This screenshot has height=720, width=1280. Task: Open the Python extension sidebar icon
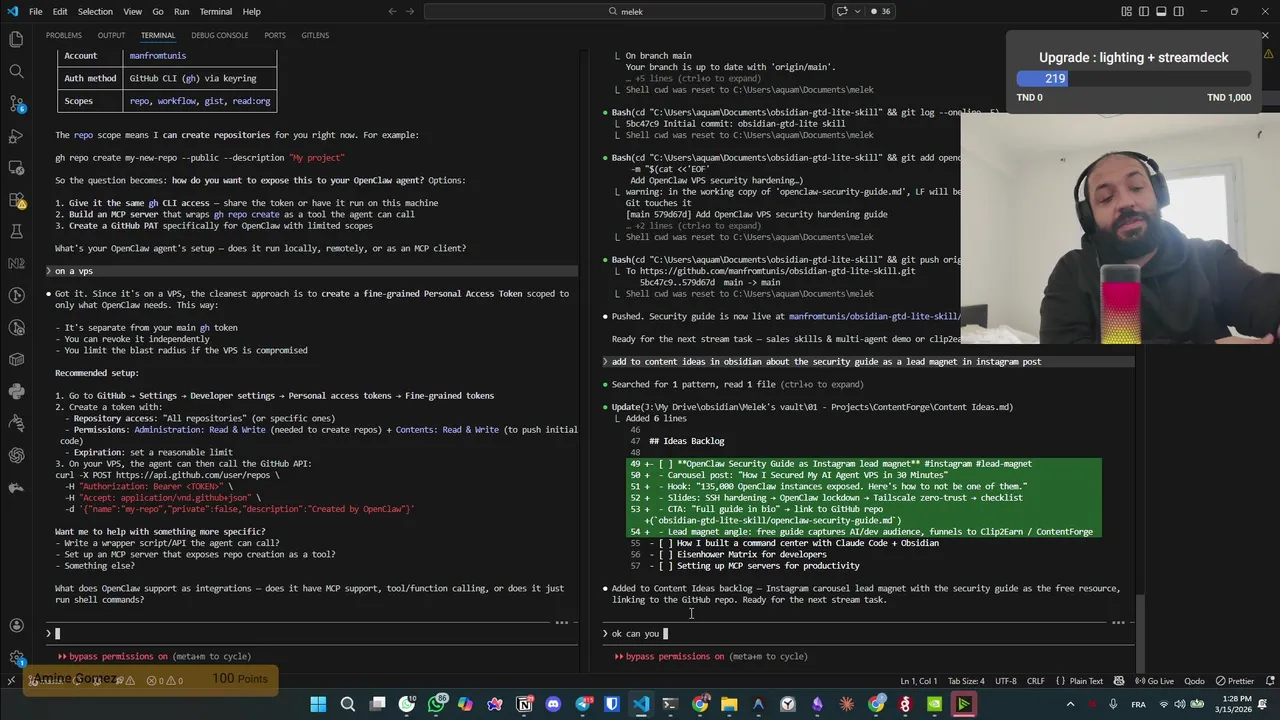coord(16,391)
